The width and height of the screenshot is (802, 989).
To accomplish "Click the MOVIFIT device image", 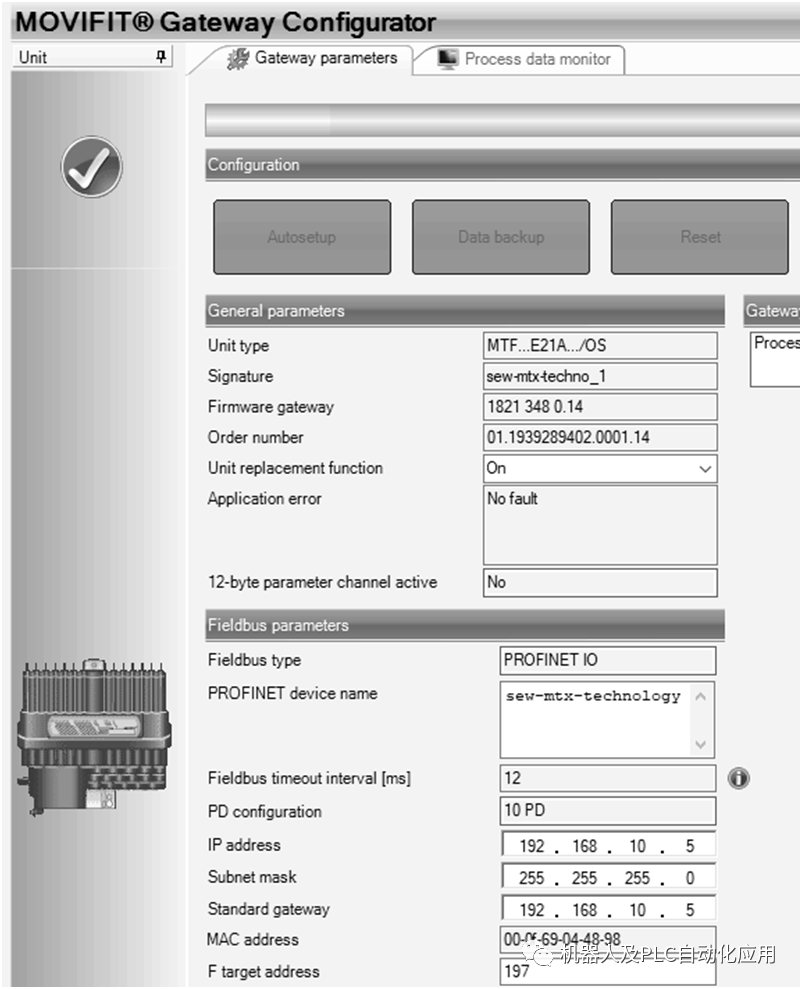I will (x=94, y=737).
